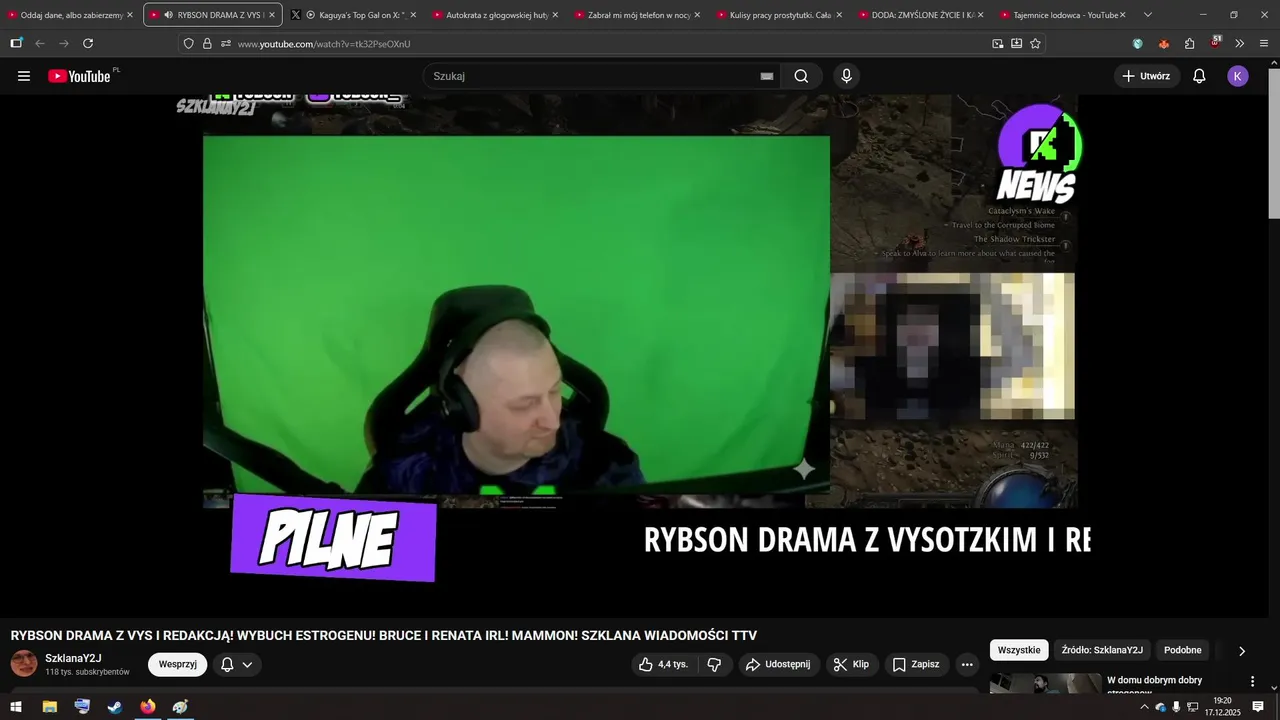This screenshot has height=720, width=1280.
Task: Open Firefox application menu
Action: [x=1264, y=43]
